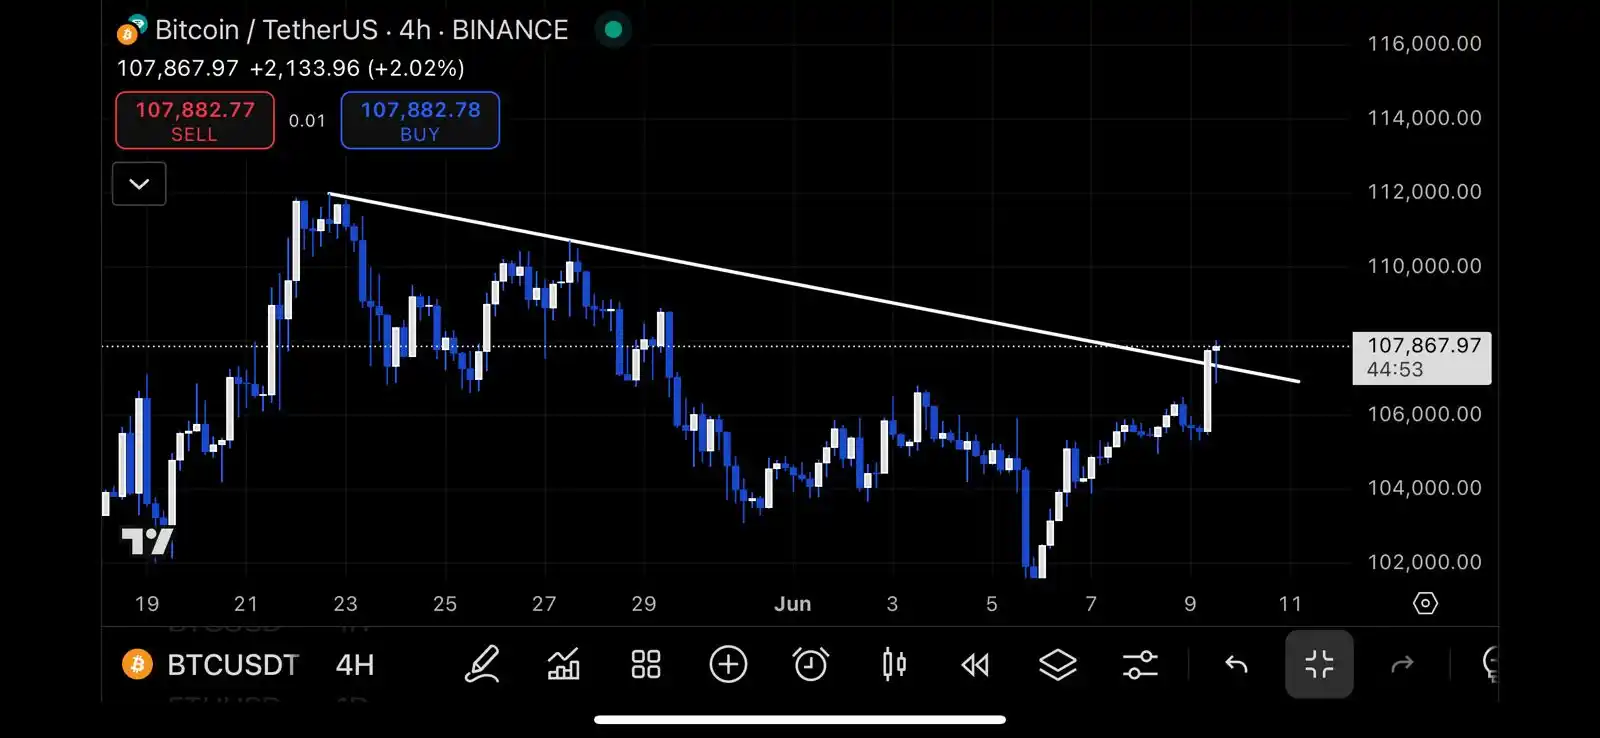Open the alert clock icon
1600x738 pixels.
(811, 664)
